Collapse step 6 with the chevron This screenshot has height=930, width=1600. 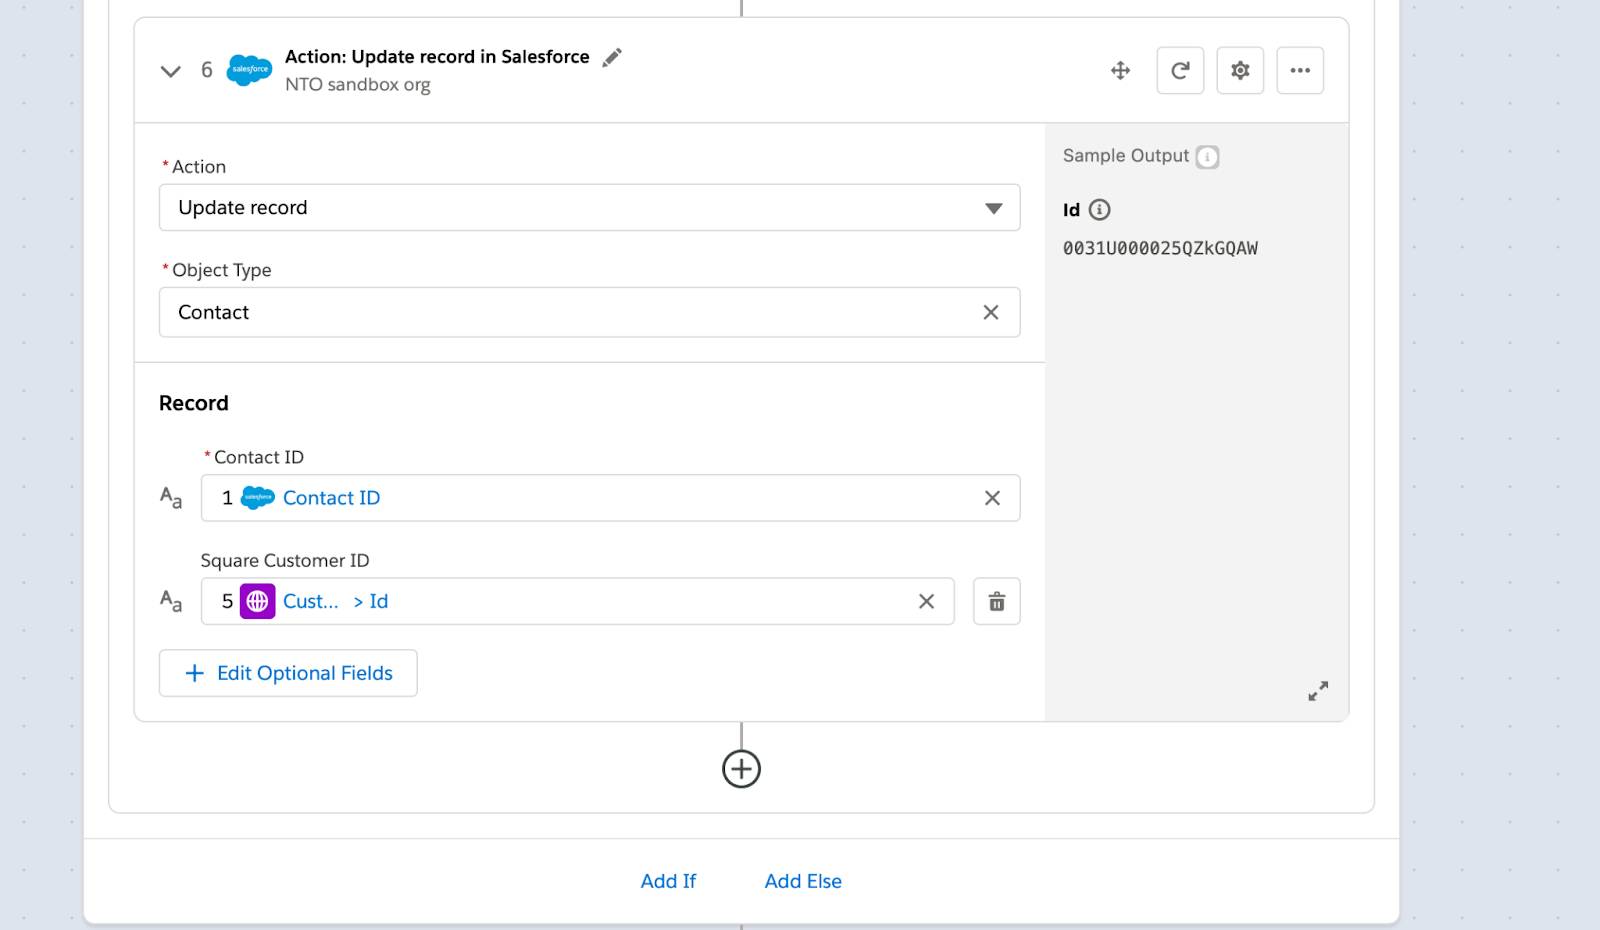171,71
